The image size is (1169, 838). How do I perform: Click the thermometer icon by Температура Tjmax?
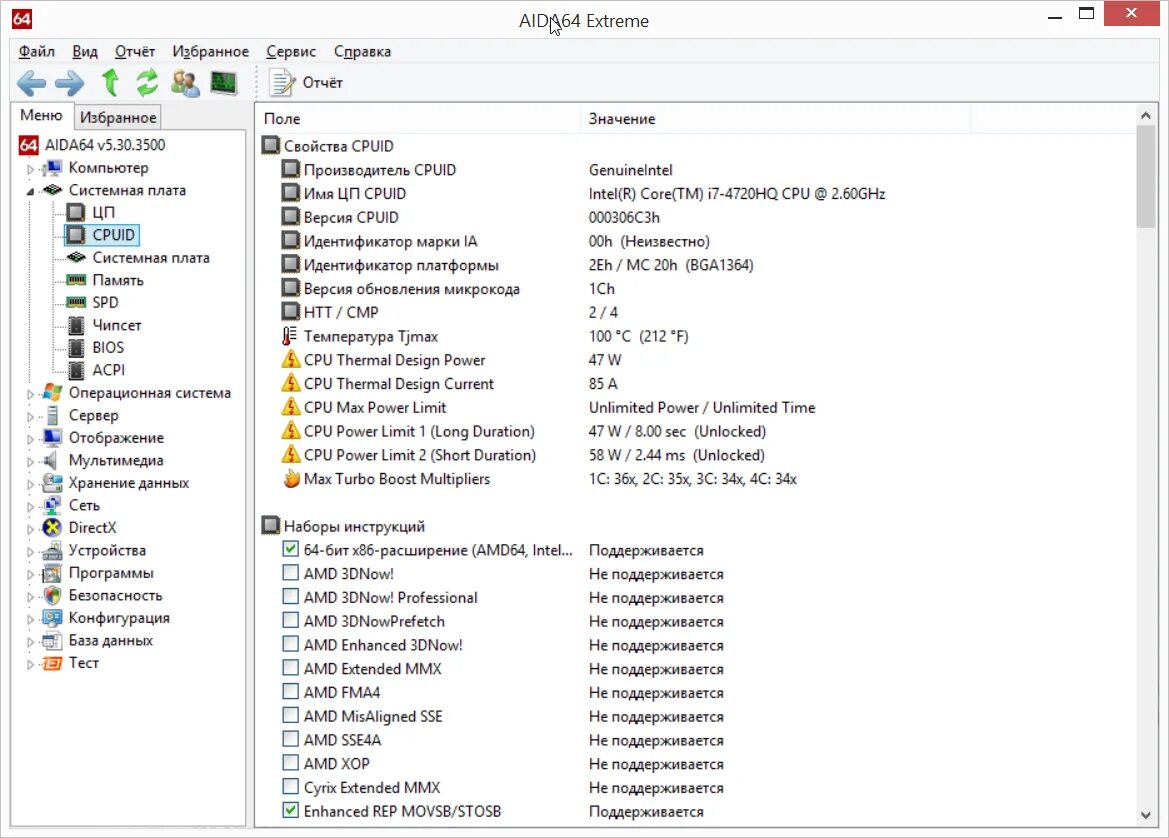289,336
